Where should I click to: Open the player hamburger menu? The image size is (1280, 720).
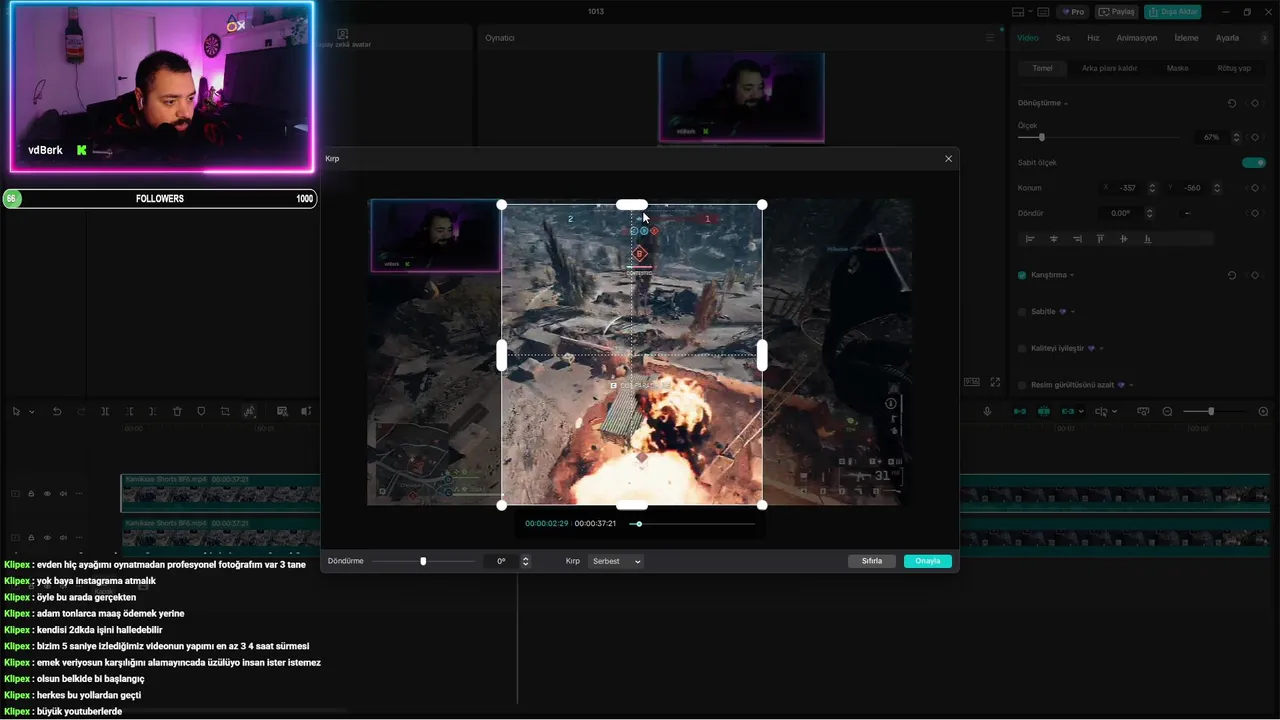[990, 38]
